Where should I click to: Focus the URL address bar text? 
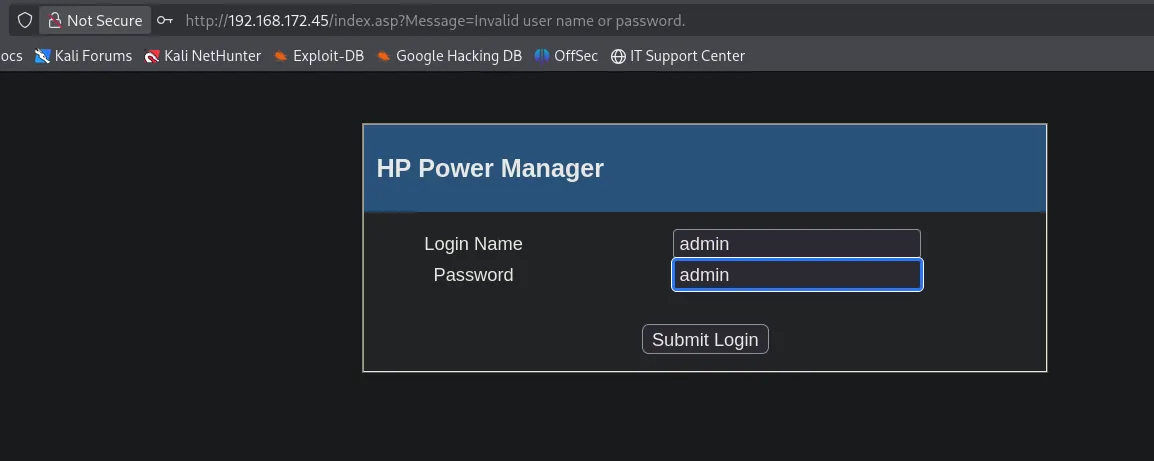pyautogui.click(x=435, y=21)
